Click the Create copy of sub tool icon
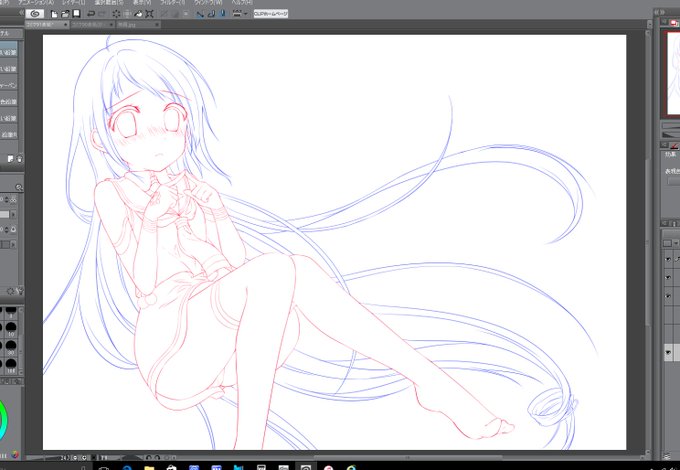680x470 pixels. [x=10, y=159]
